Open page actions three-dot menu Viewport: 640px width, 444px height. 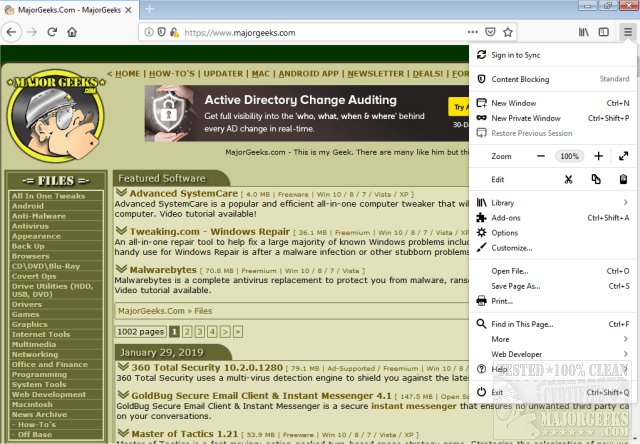(x=473, y=32)
